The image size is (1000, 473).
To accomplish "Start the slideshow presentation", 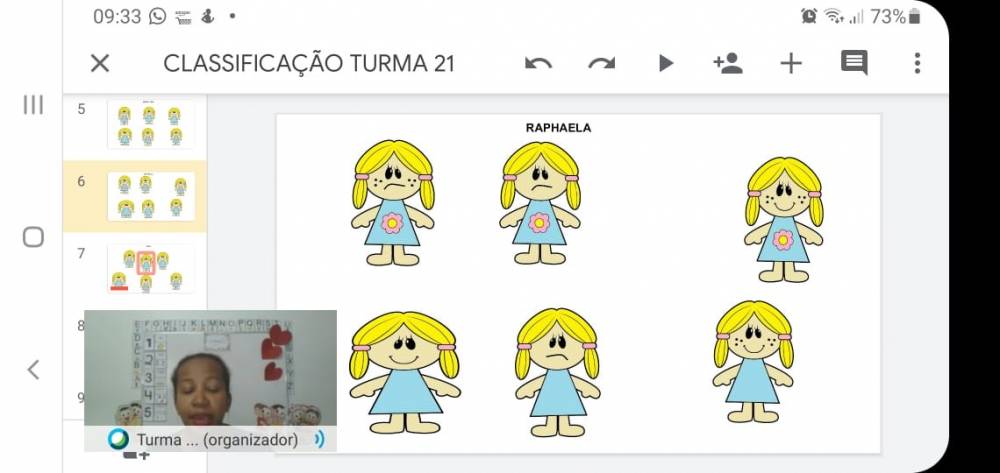I will coord(666,64).
